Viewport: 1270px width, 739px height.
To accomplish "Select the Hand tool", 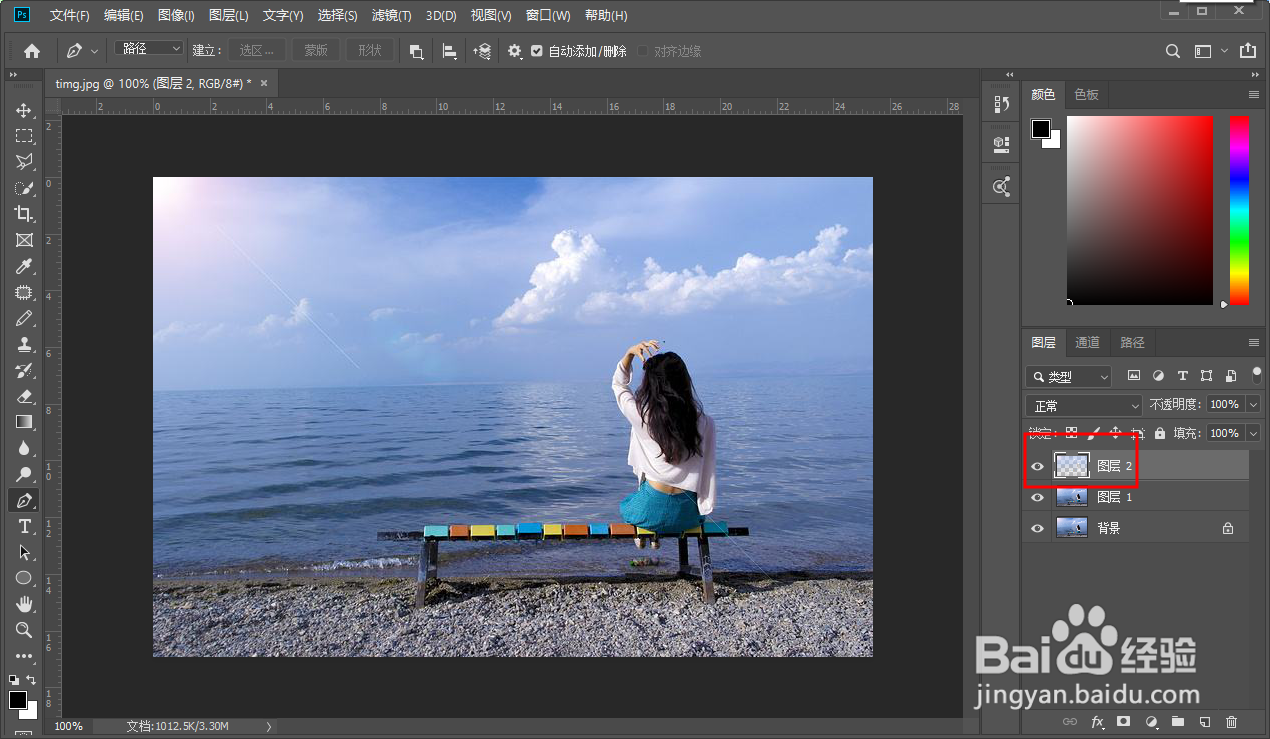I will pos(24,604).
